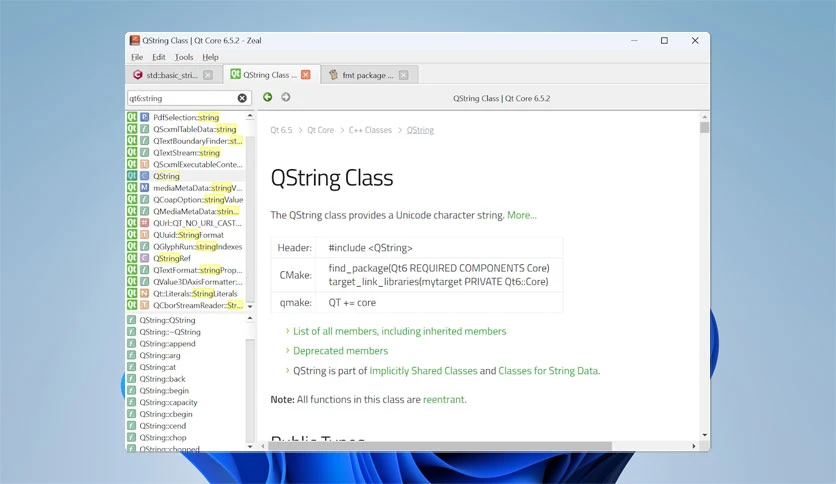Click the qt6:string search input field
Screen dimensions: 836x484
tap(182, 98)
